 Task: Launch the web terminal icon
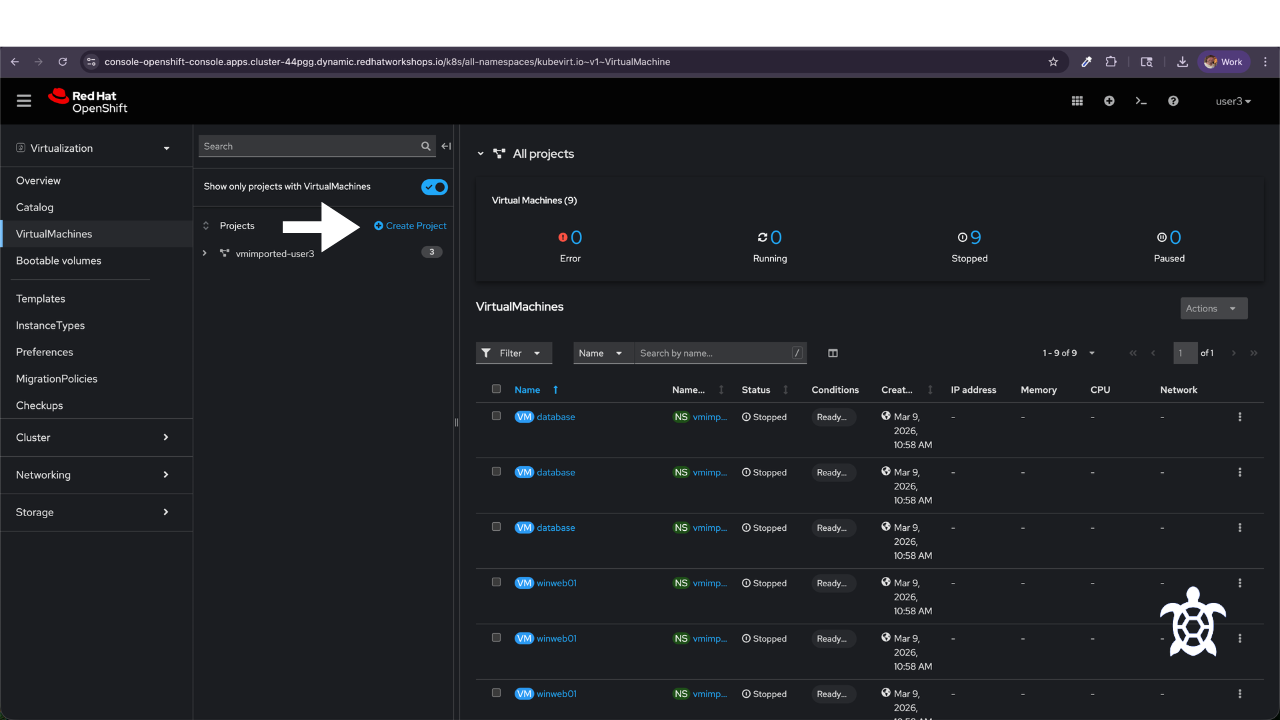point(1141,101)
